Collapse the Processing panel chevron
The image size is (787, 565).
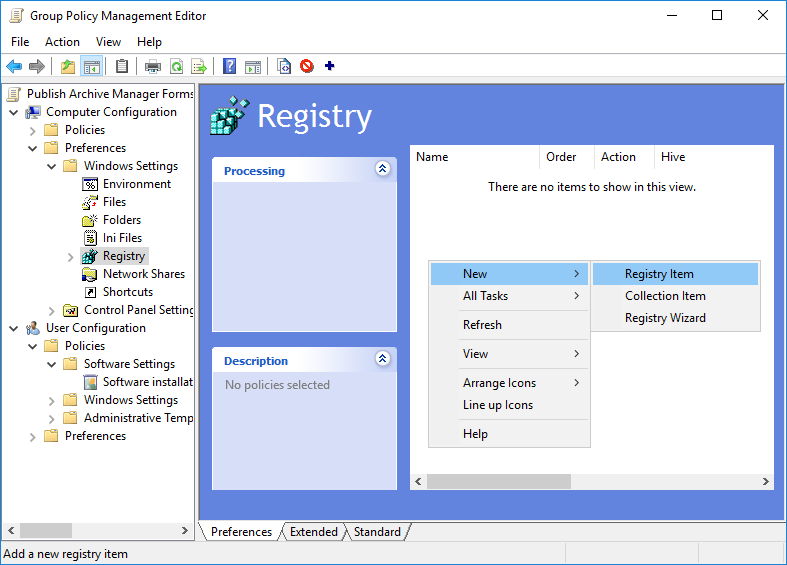(x=382, y=169)
